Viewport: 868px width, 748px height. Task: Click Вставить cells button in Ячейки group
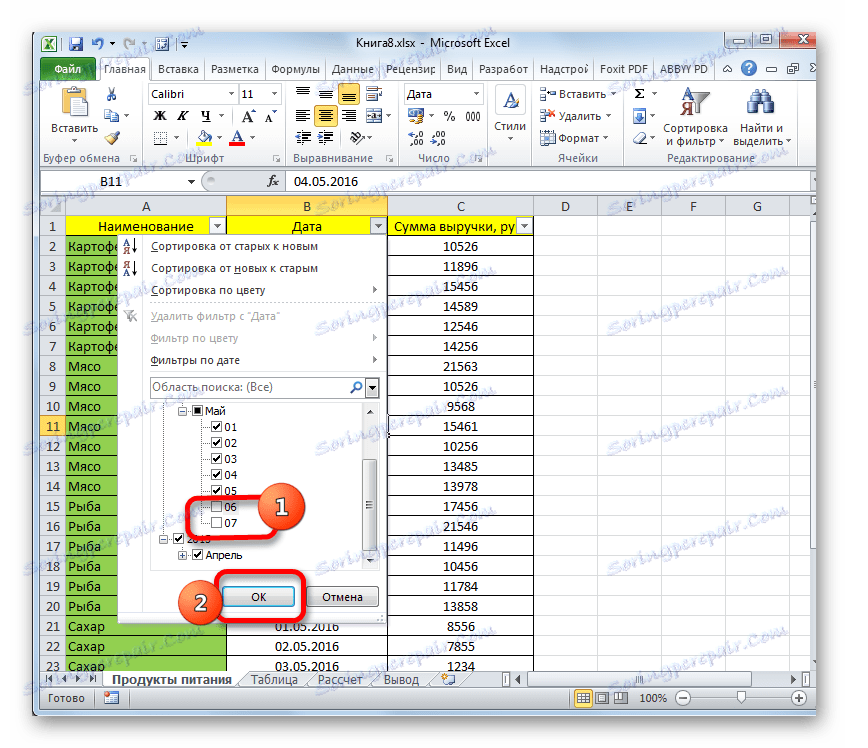(577, 94)
